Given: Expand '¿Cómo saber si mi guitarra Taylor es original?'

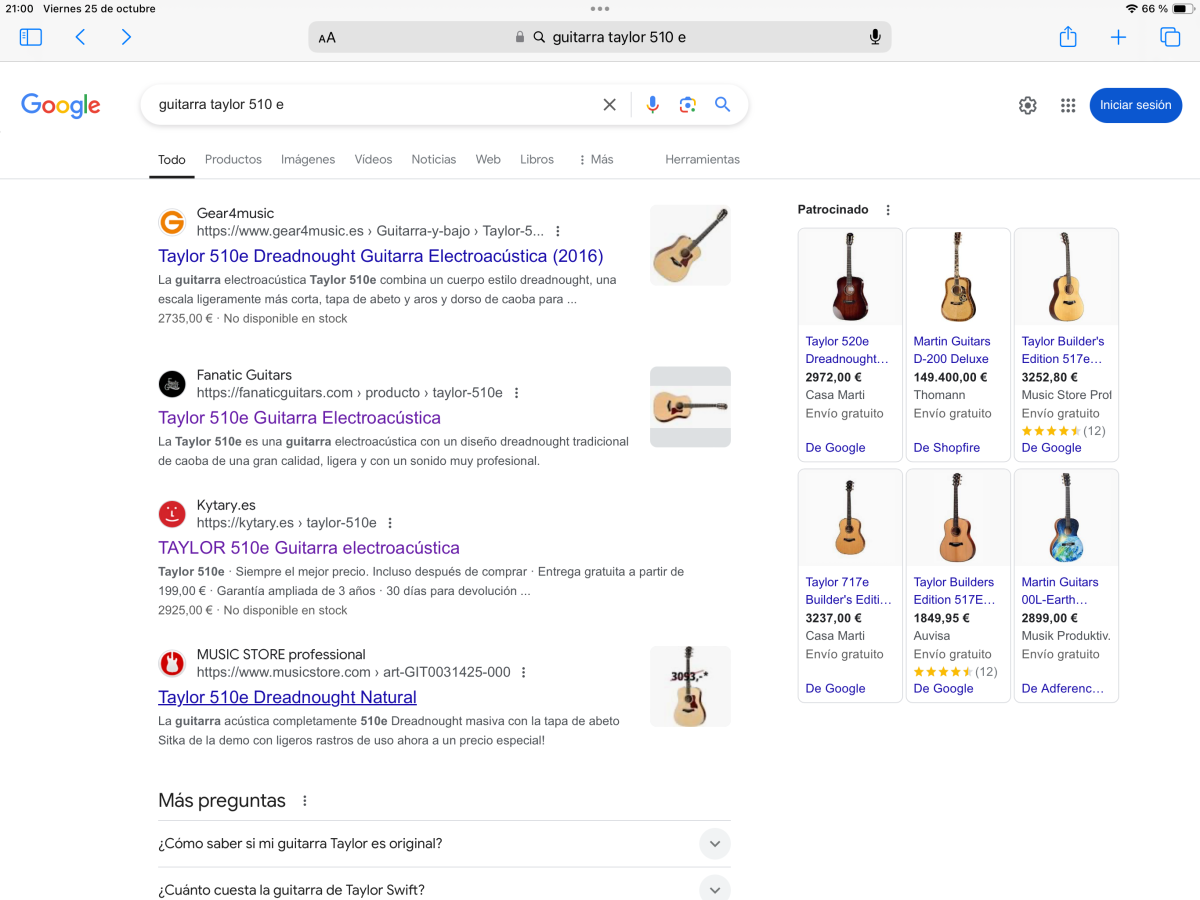Looking at the screenshot, I should pos(714,844).
